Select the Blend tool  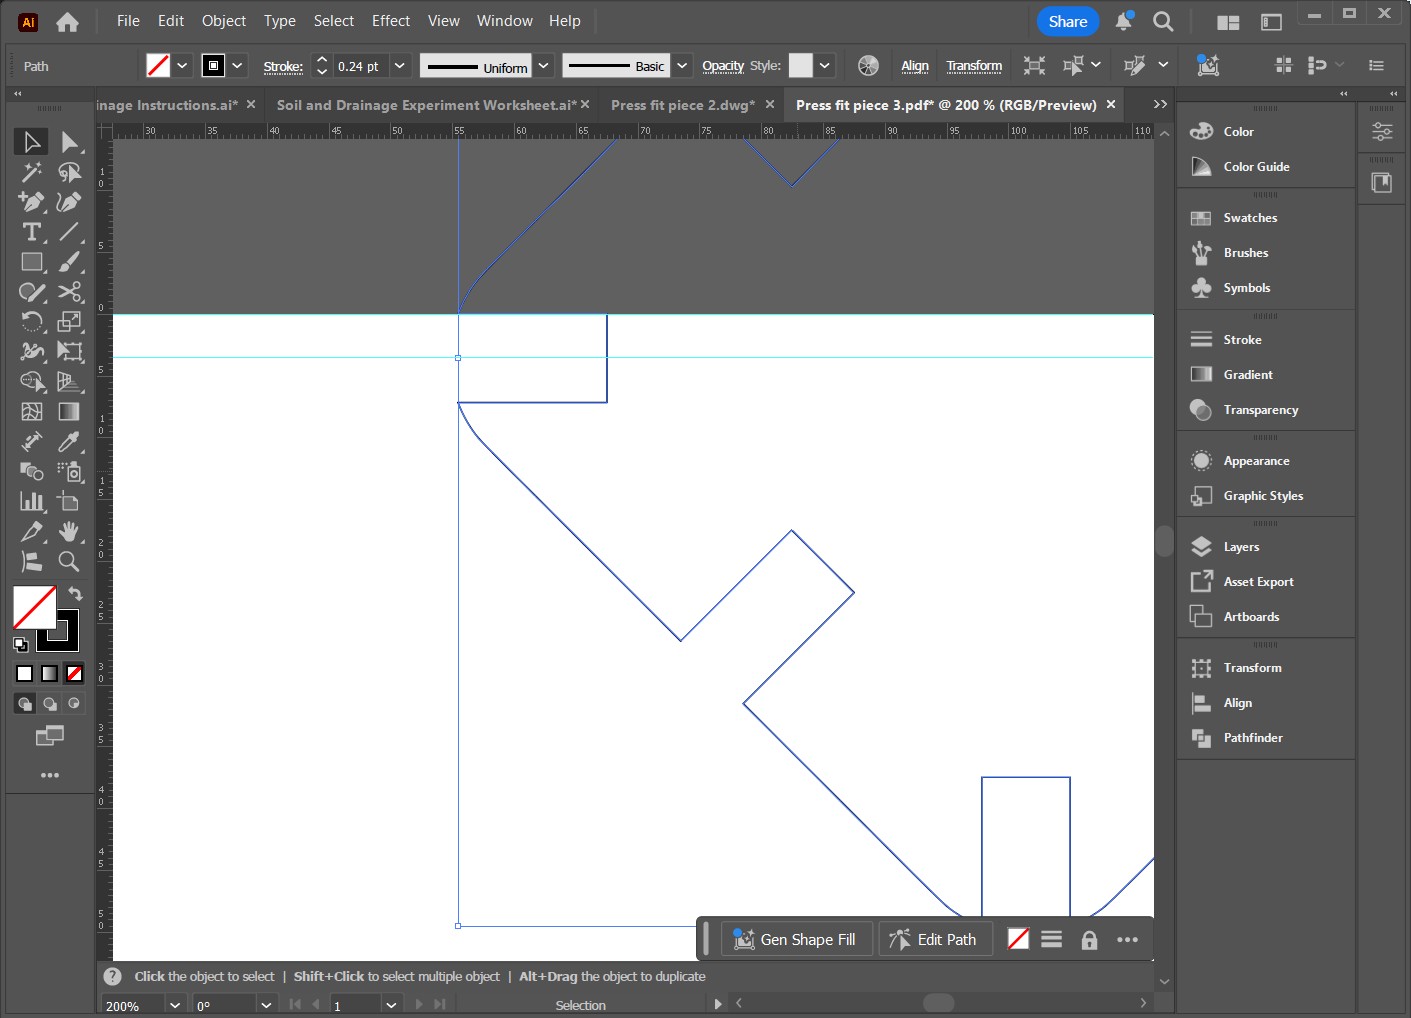click(32, 472)
